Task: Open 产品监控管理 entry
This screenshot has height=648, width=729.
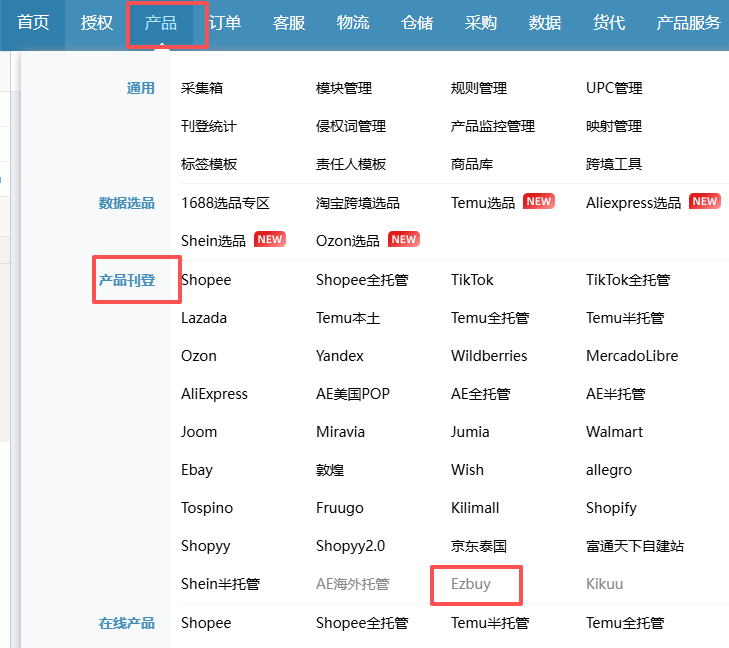Action: pos(493,126)
